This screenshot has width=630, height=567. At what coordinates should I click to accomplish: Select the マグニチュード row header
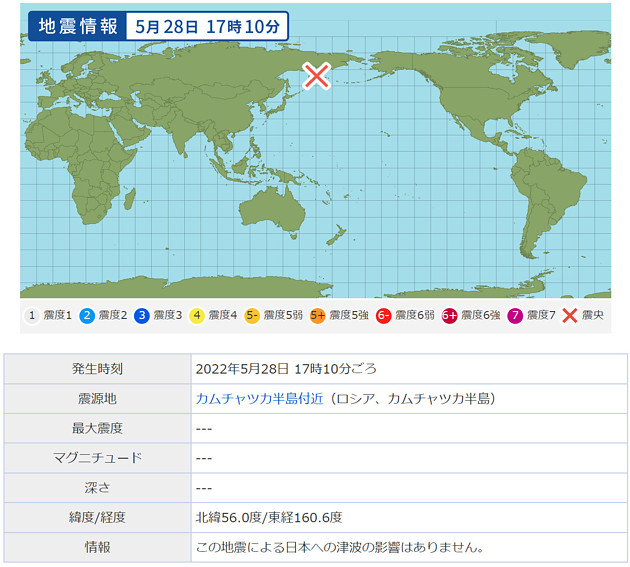[104, 458]
